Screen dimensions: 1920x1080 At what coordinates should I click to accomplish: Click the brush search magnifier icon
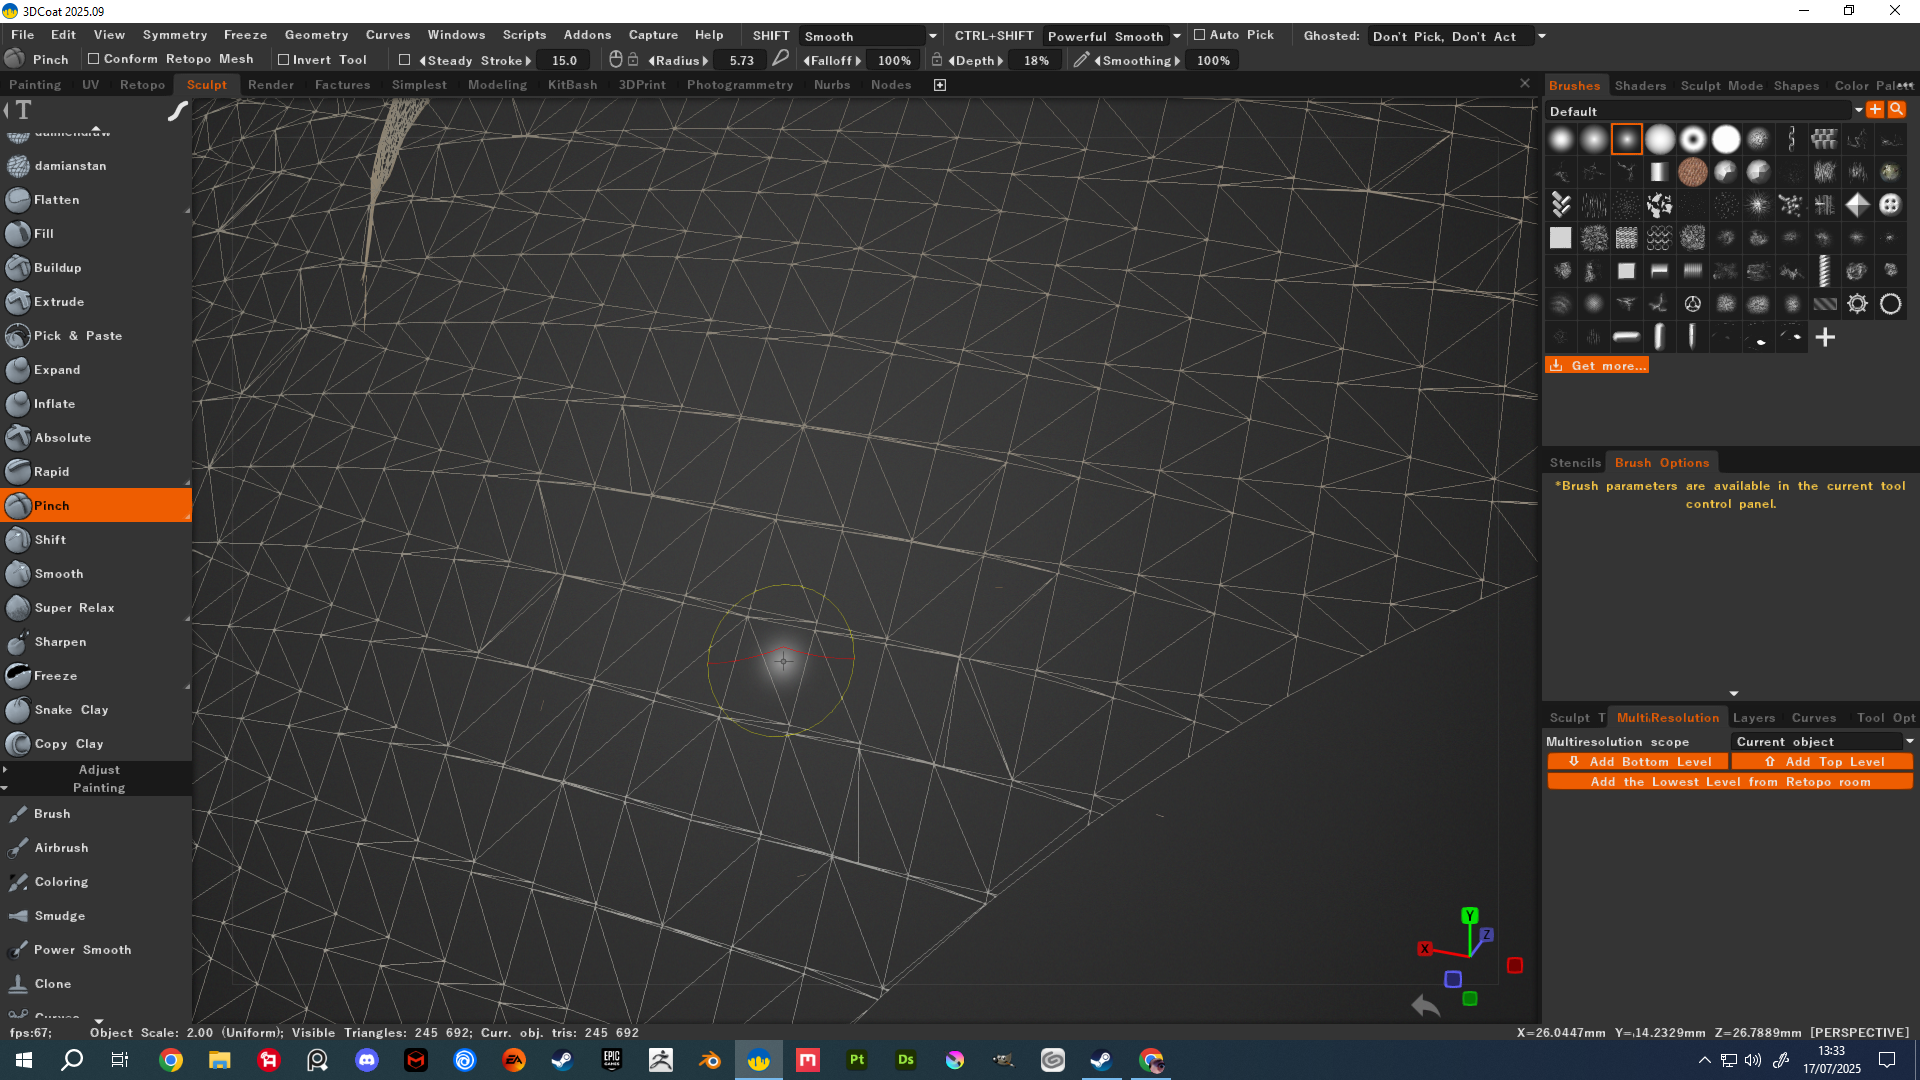(x=1896, y=110)
